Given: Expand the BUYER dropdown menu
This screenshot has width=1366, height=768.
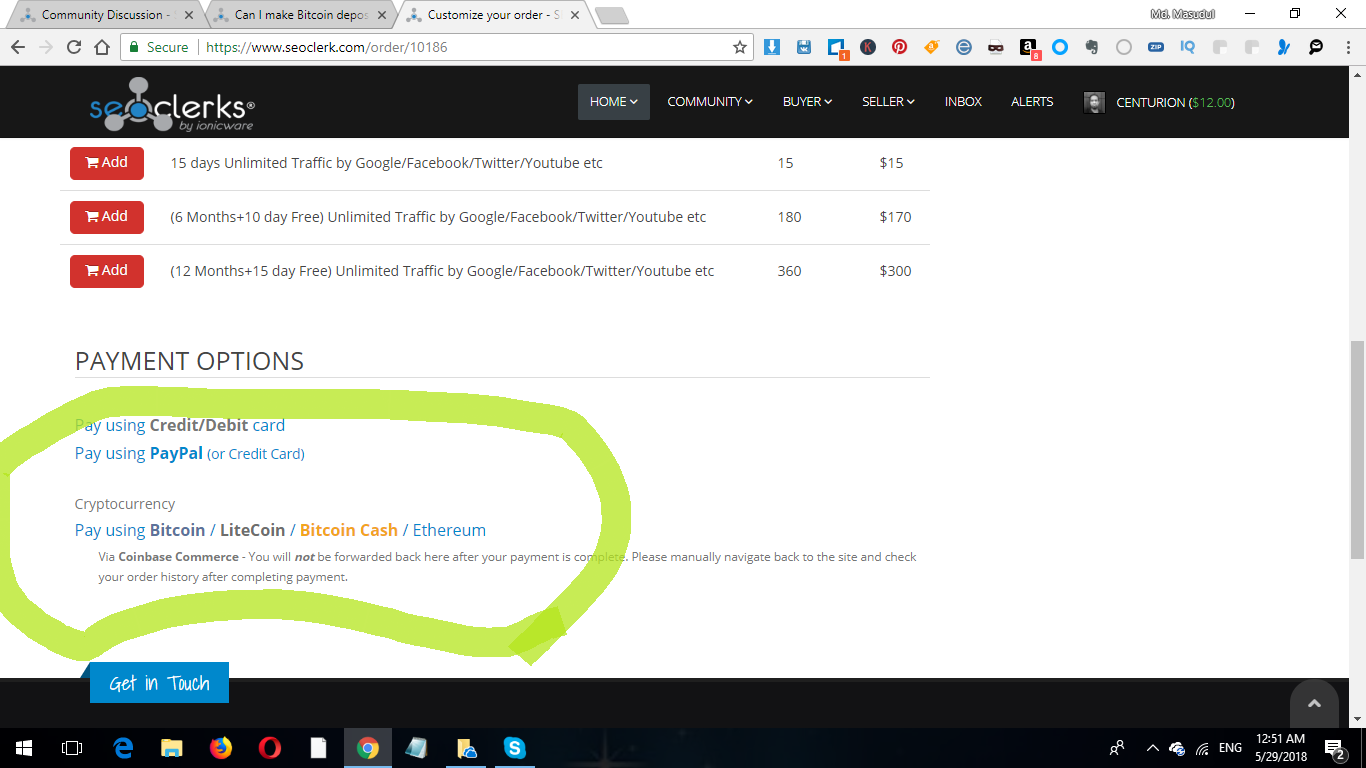Looking at the screenshot, I should point(808,102).
